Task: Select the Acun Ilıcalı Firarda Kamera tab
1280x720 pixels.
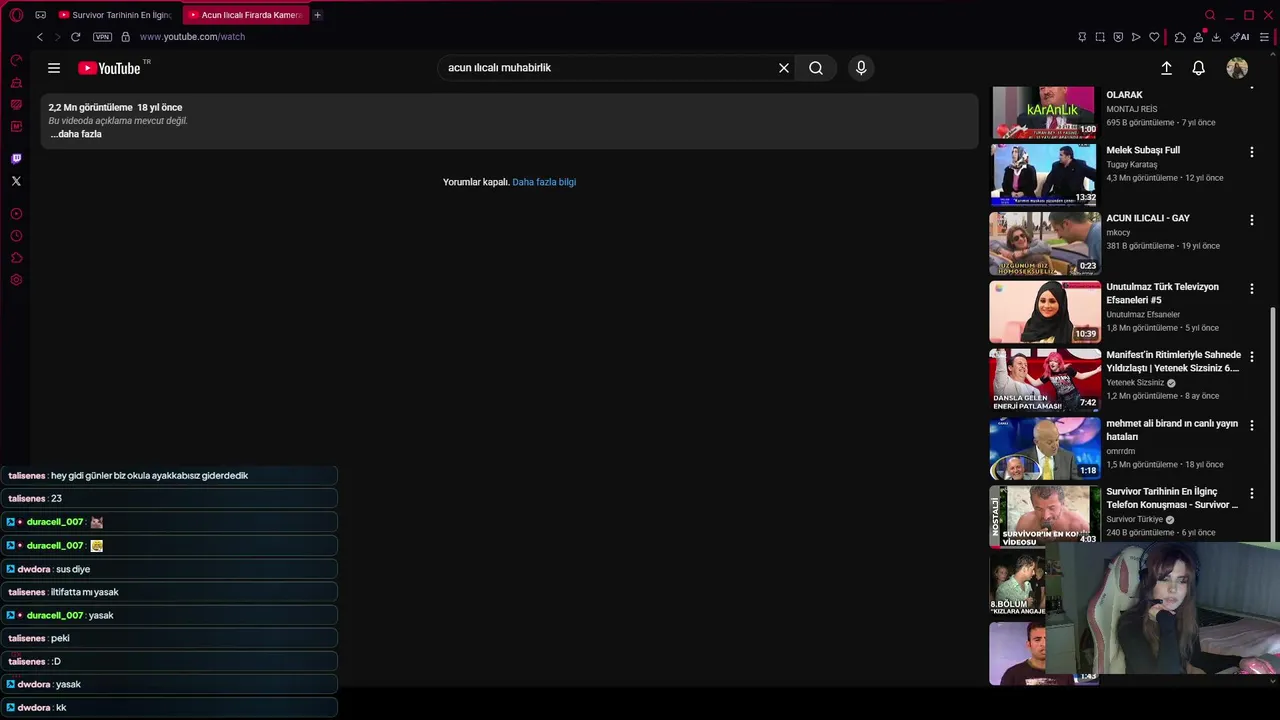Action: pos(246,15)
